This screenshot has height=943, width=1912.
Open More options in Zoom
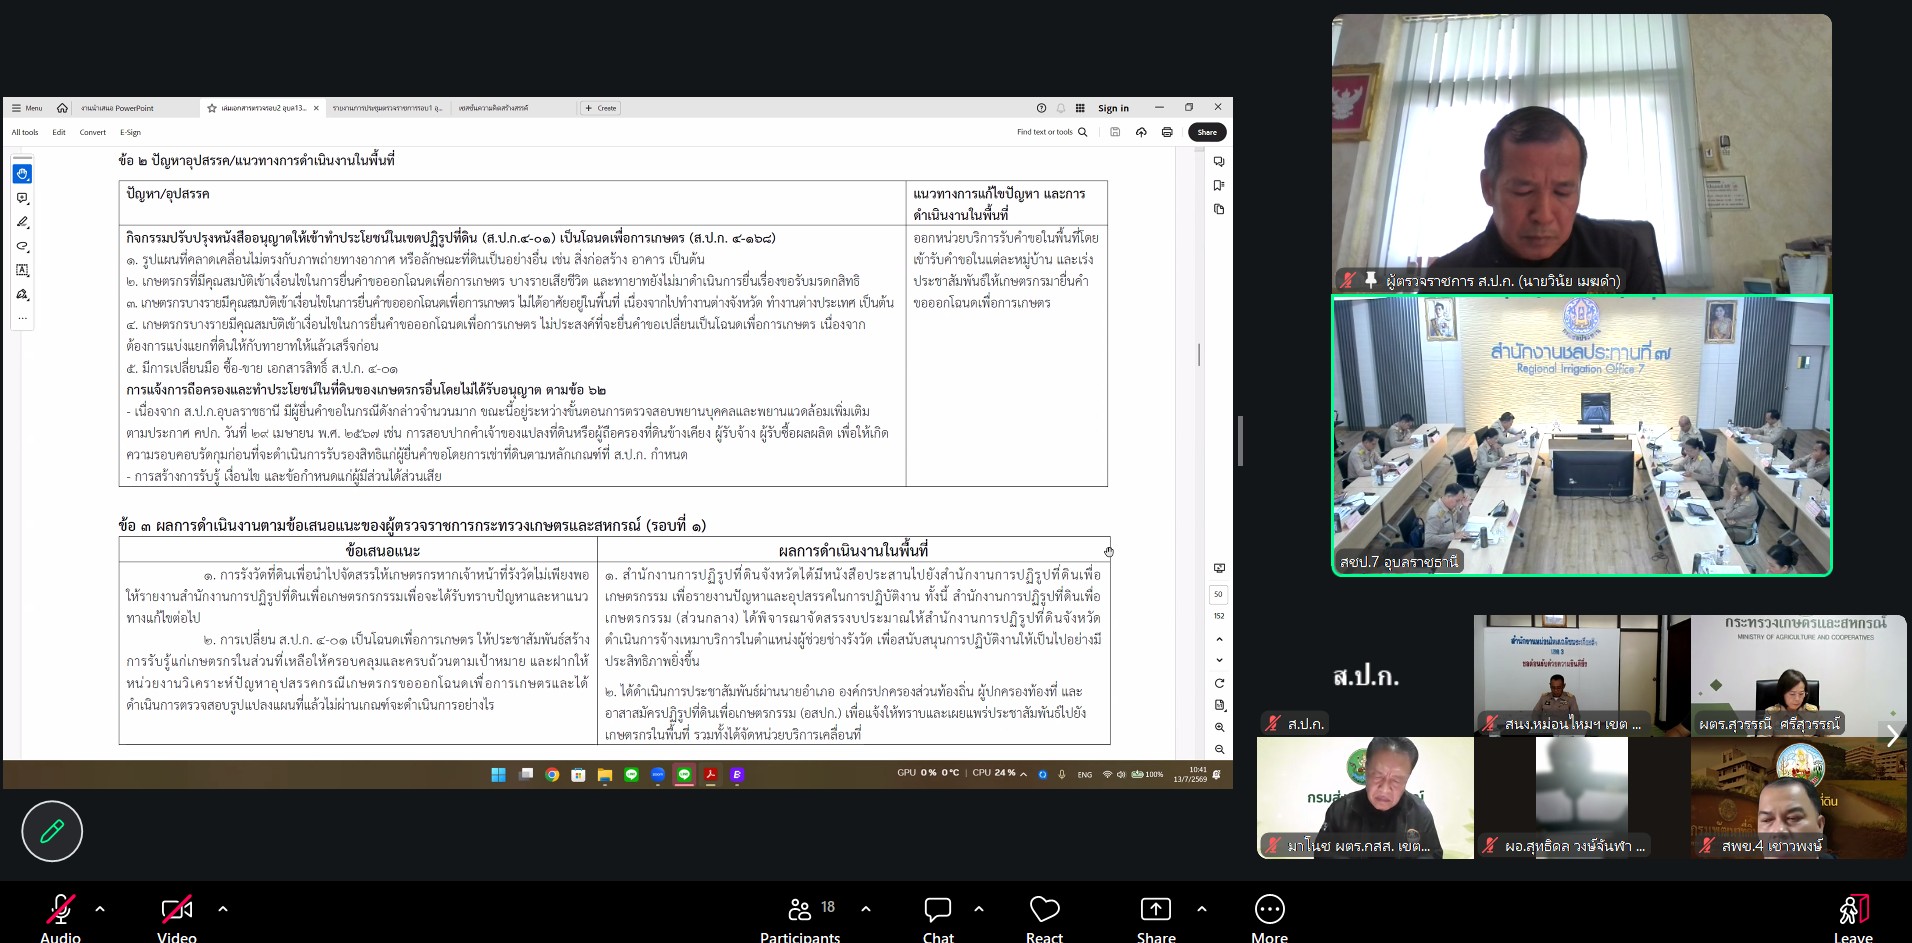click(1269, 918)
